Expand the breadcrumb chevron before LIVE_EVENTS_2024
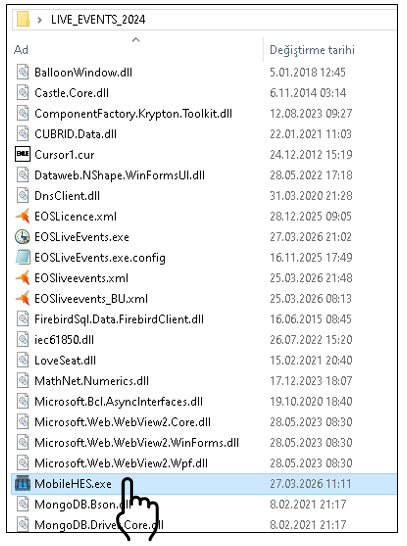Screen dimensions: 407x546 tap(40, 20)
